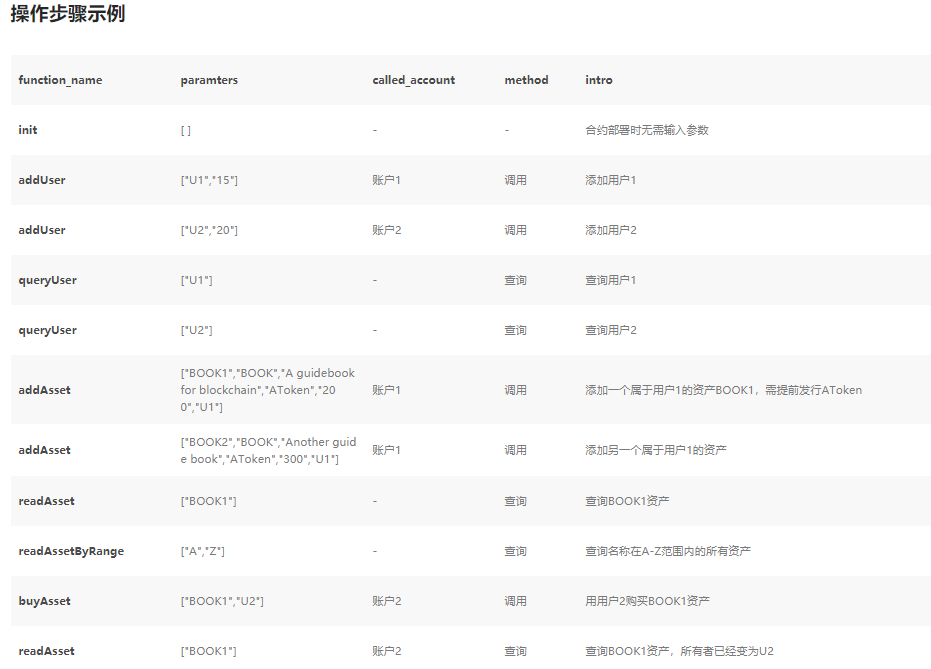931x669 pixels.
Task: Click the intro mentioning 需提前发行AToken
Action: click(x=723, y=390)
